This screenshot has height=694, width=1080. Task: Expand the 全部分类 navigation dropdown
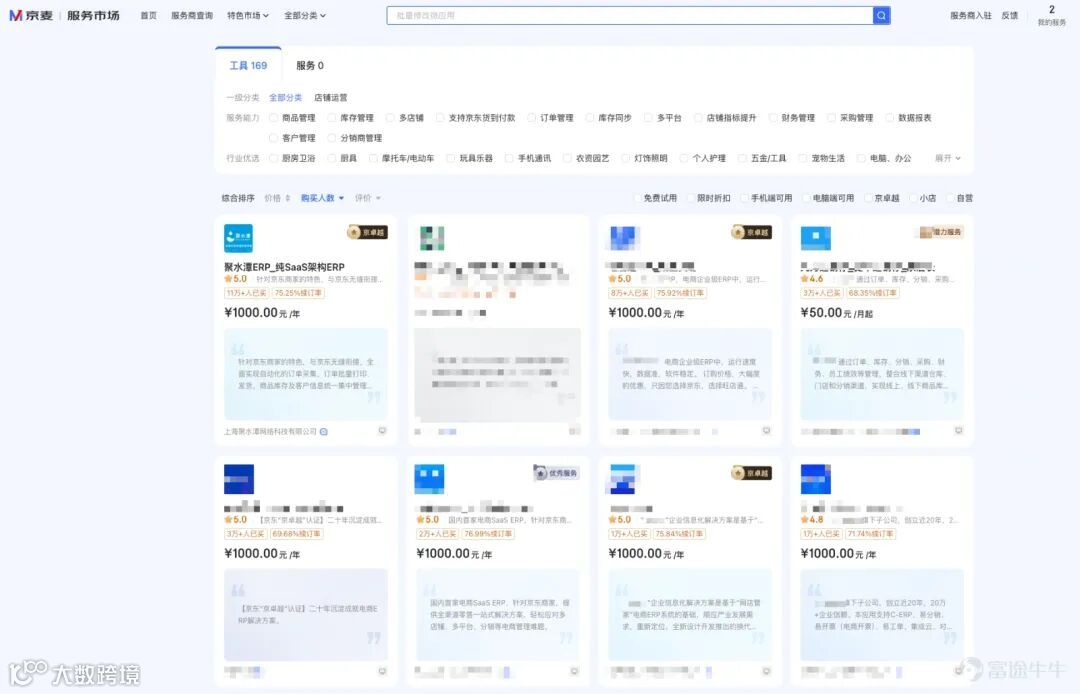click(x=302, y=15)
